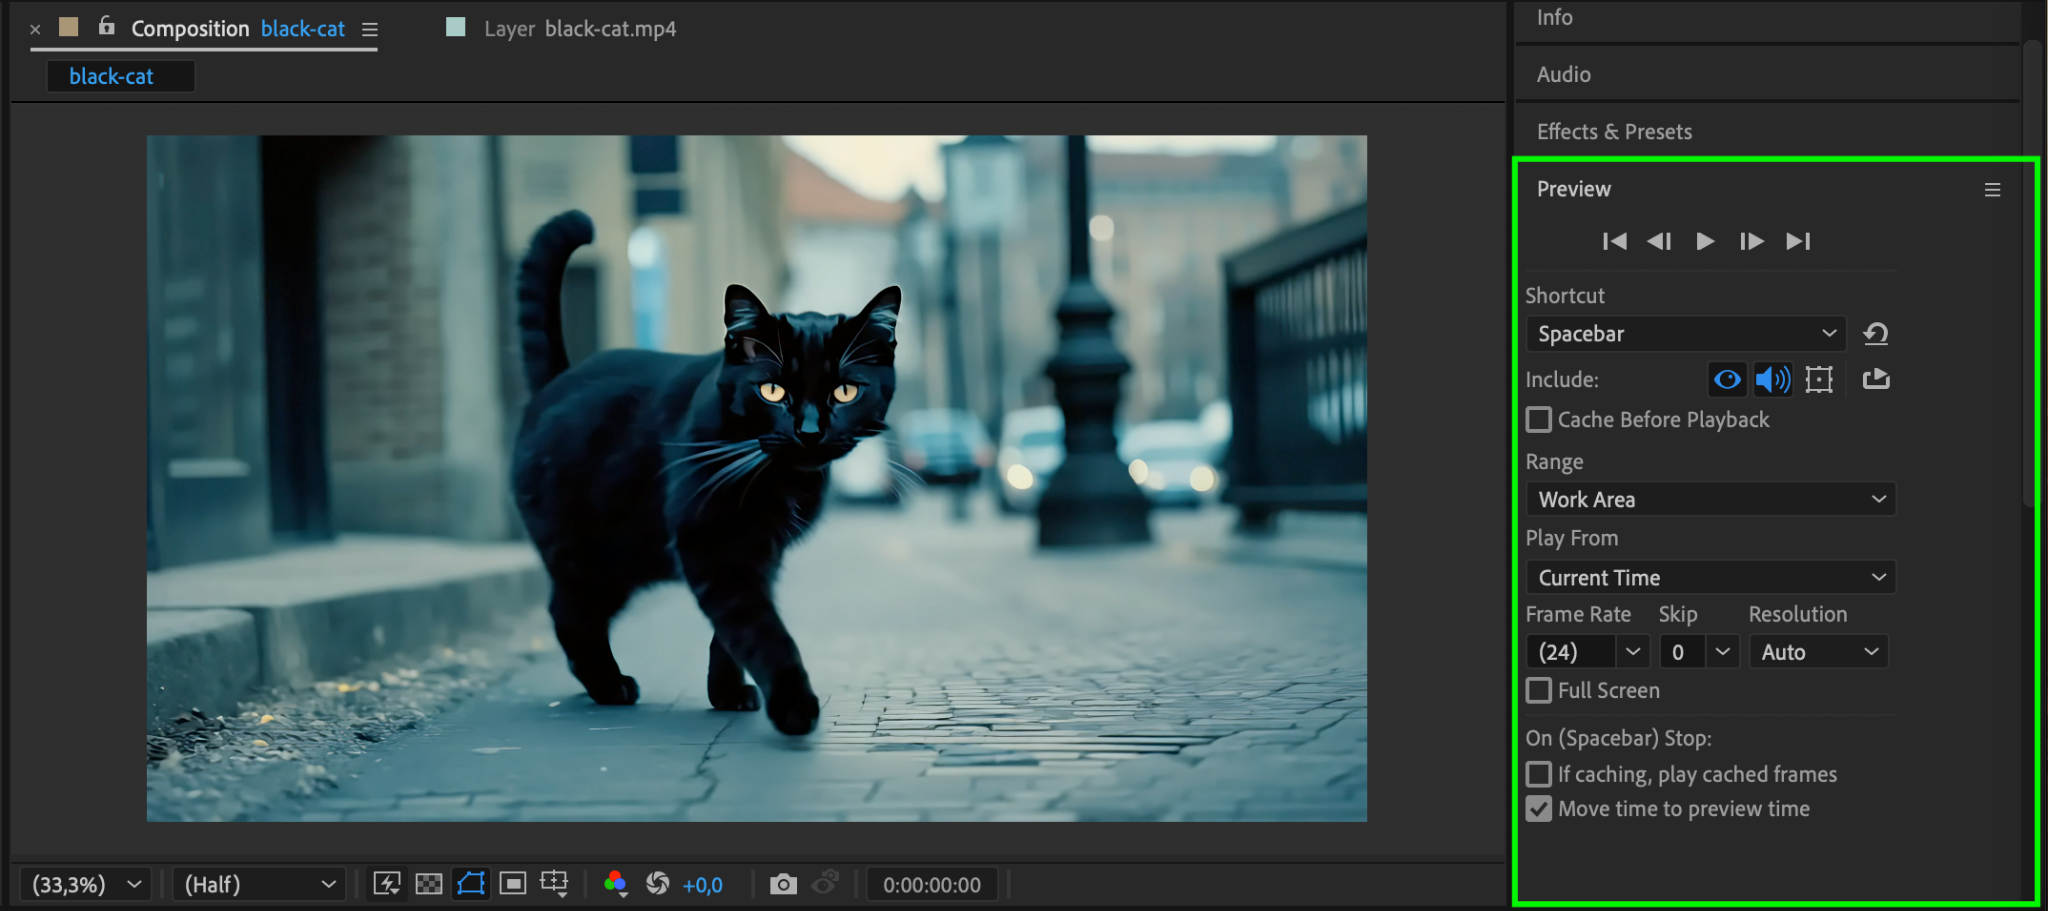2048x911 pixels.
Task: Uncheck Move time to preview time
Action: point(1539,809)
